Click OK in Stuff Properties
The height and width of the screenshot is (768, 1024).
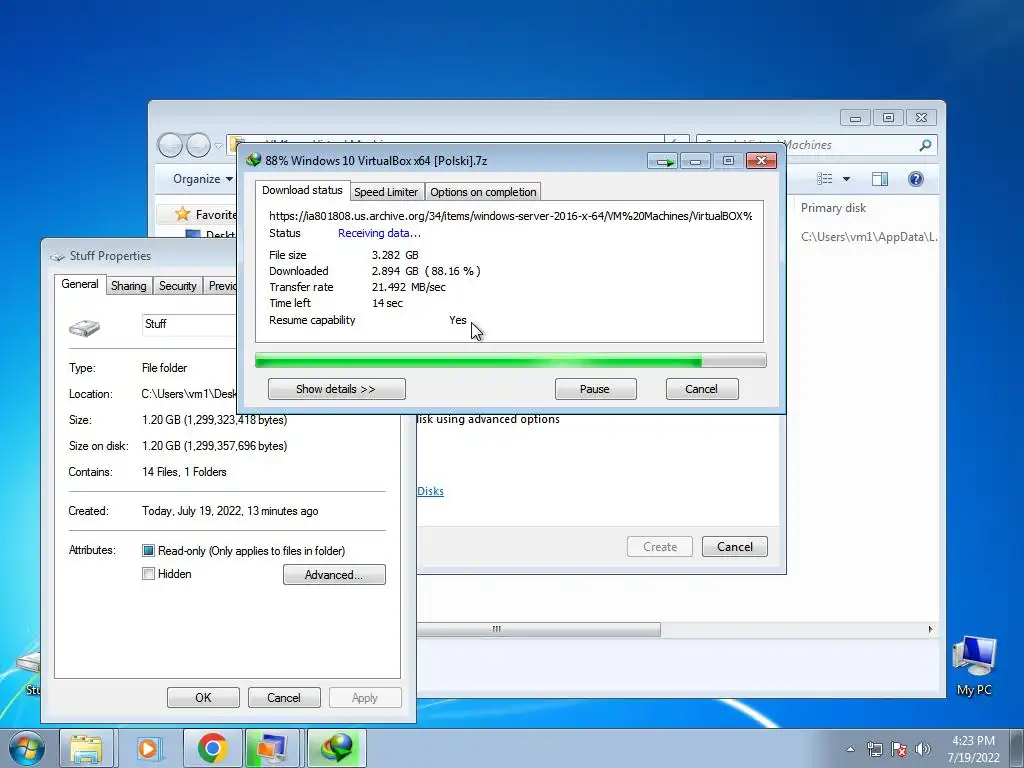203,697
